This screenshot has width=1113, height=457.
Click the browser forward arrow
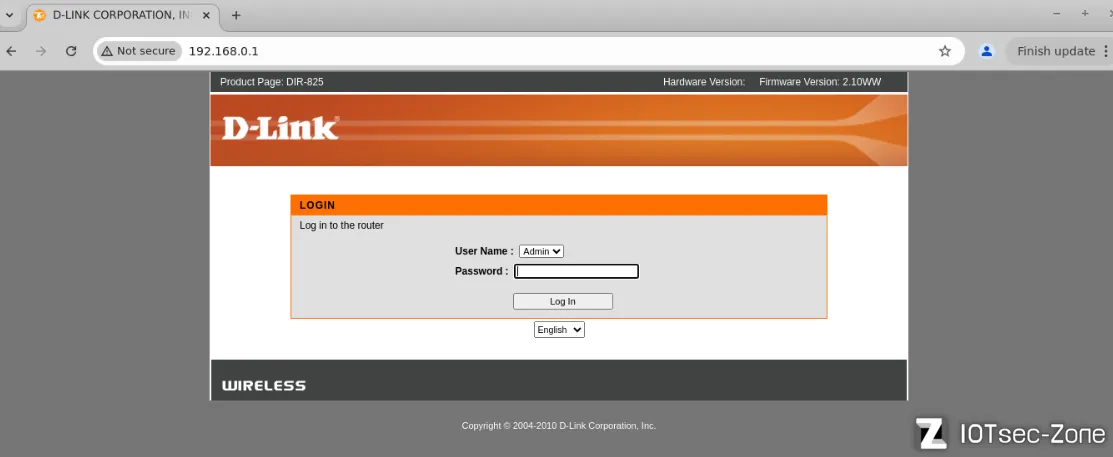41,51
